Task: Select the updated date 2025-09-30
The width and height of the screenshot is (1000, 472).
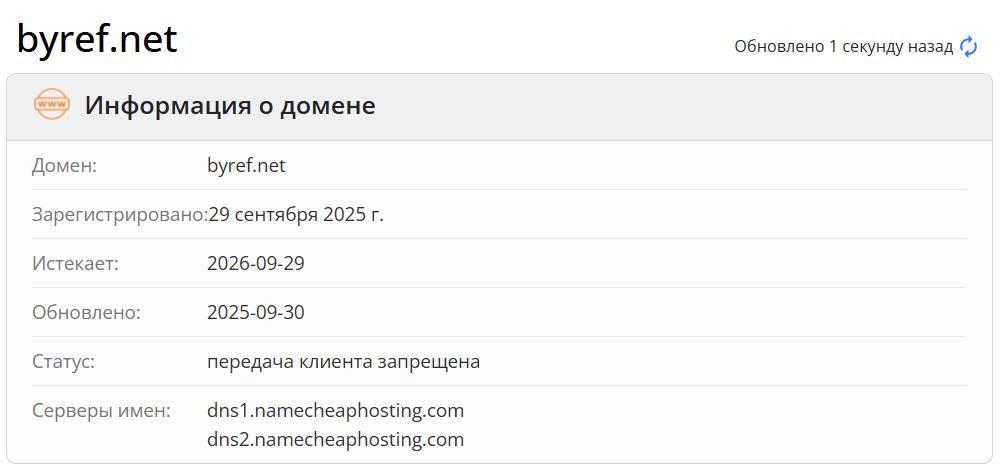Action: (x=255, y=312)
